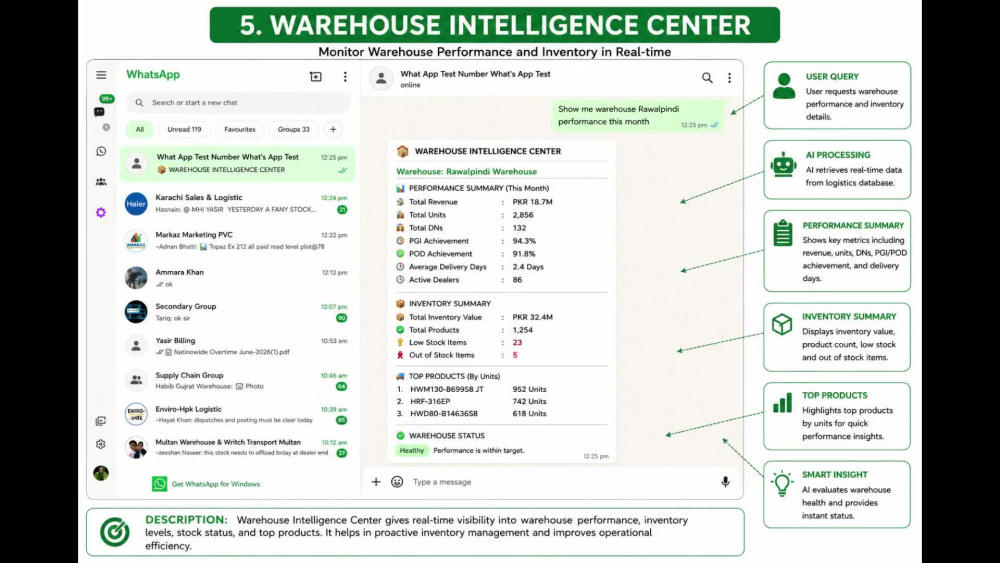Click the POD Achievement 91.8% value

pyautogui.click(x=524, y=254)
